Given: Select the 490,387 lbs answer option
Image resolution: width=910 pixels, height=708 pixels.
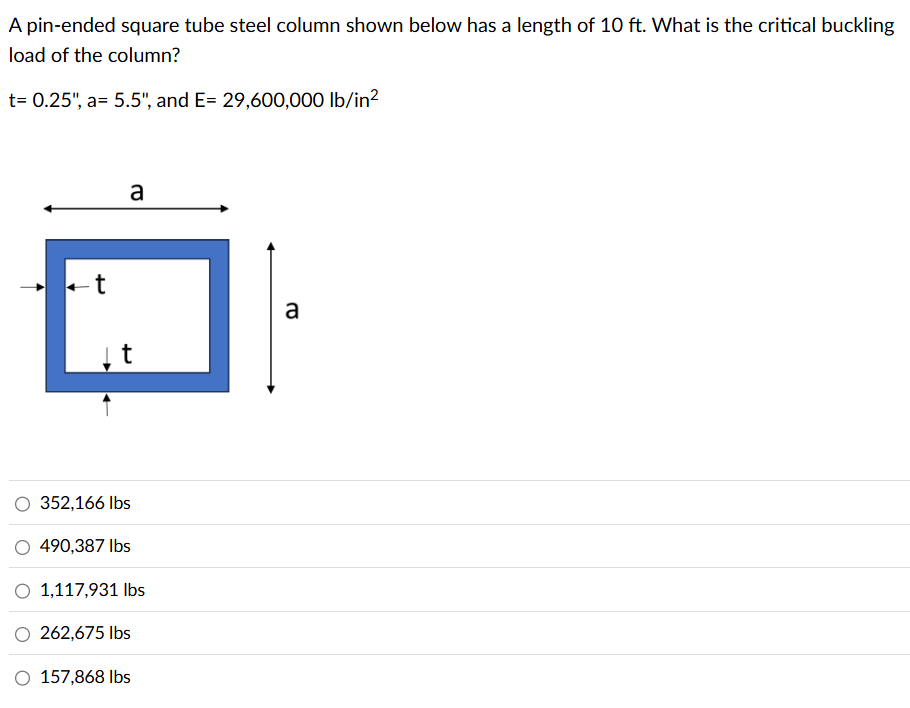Looking at the screenshot, I should 22,547.
